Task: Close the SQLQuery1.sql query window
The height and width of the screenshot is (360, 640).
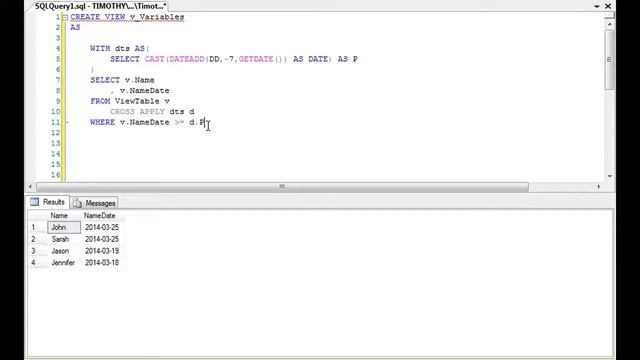Action: [x=608, y=6]
